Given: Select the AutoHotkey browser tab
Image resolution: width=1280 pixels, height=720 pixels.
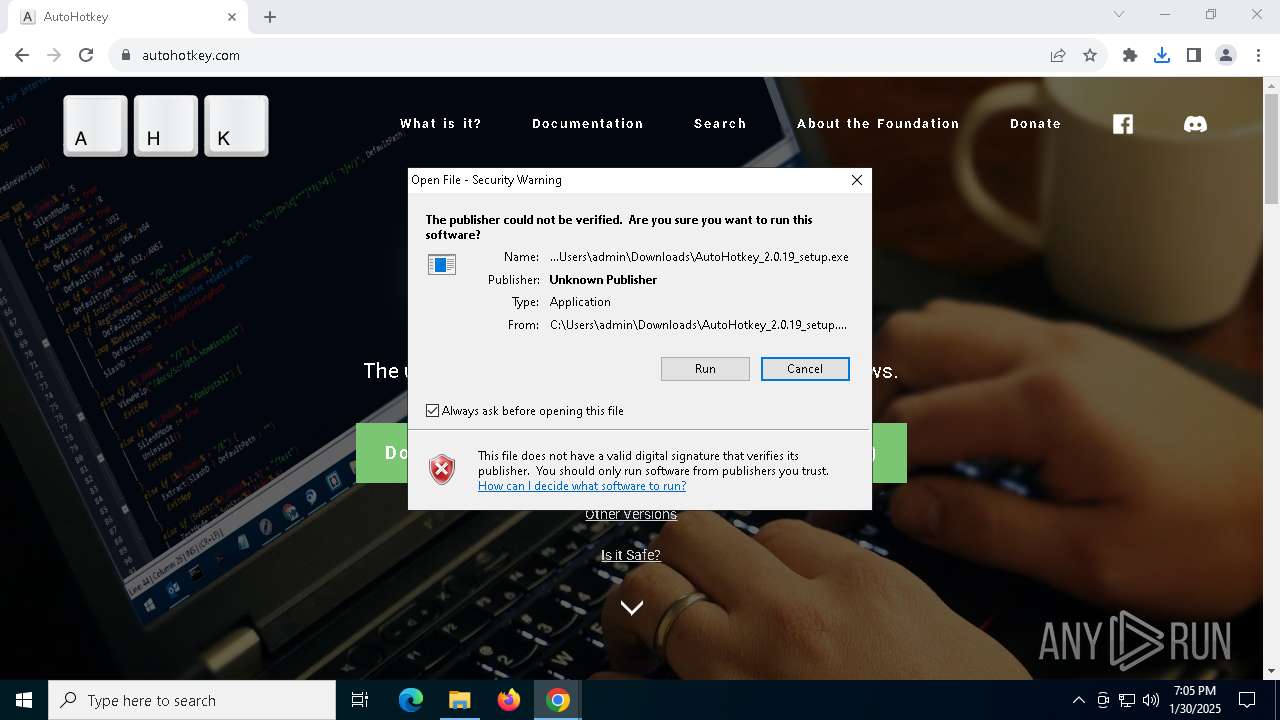Looking at the screenshot, I should pyautogui.click(x=128, y=17).
